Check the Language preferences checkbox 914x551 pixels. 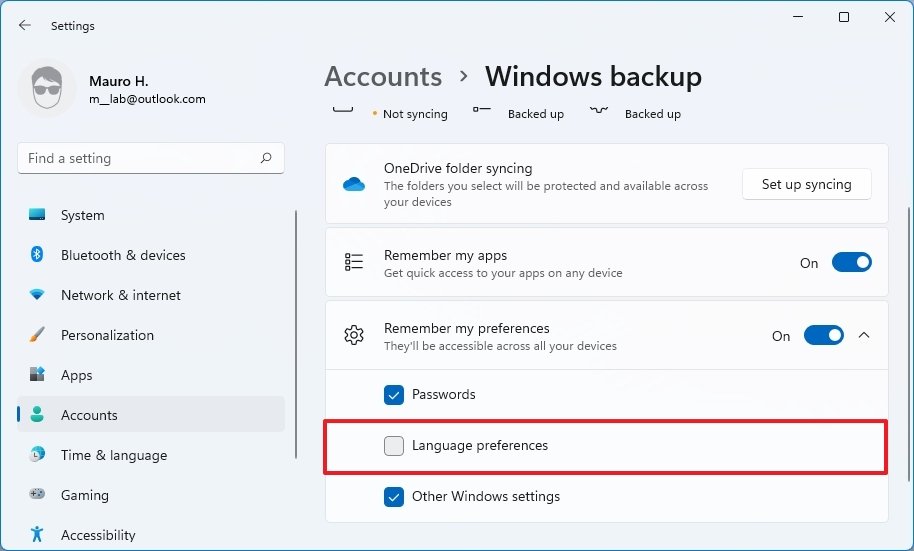pos(394,446)
